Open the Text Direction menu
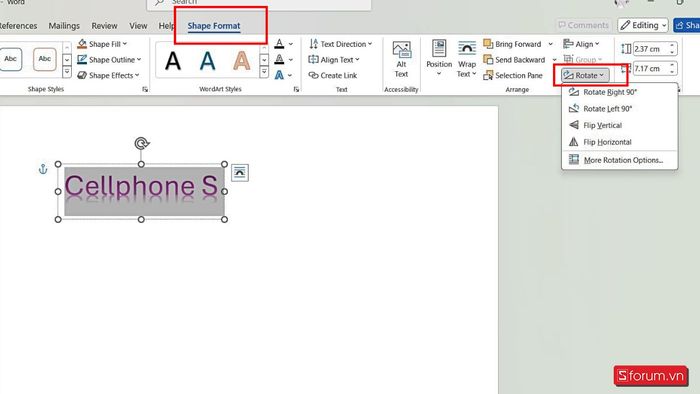The height and width of the screenshot is (394, 700). [340, 44]
